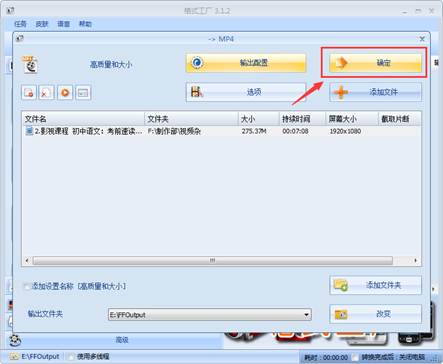Open the 选项 options button

[x=246, y=92]
